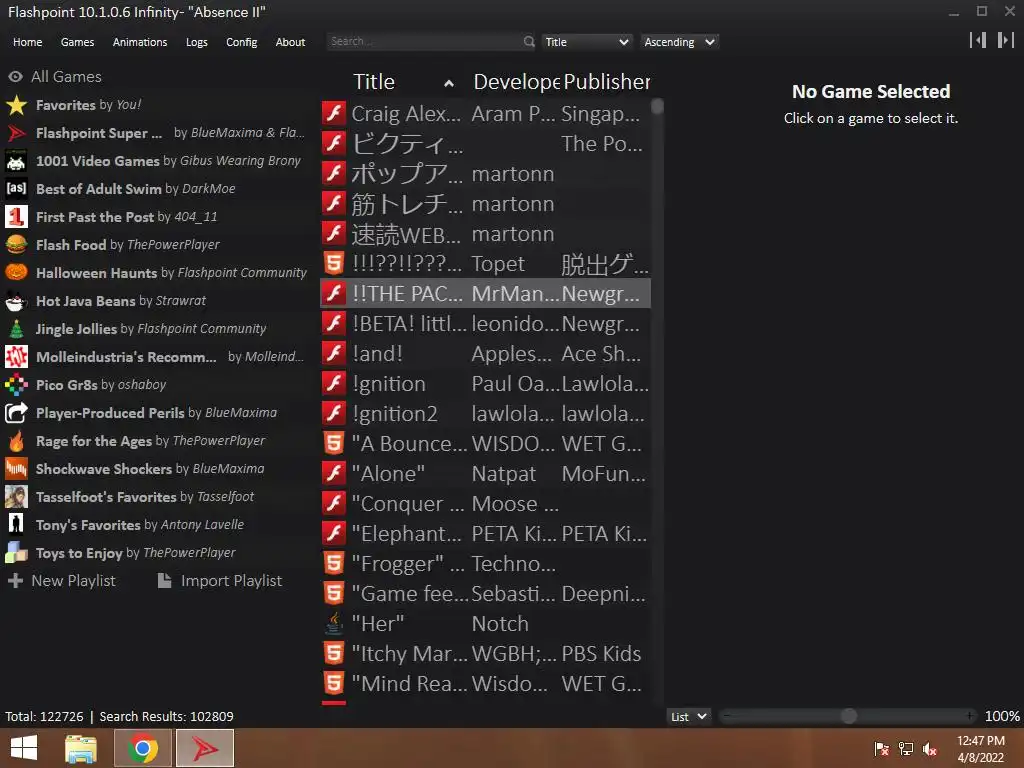The width and height of the screenshot is (1024, 768).
Task: Click the First Past the Post icon
Action: click(16, 217)
